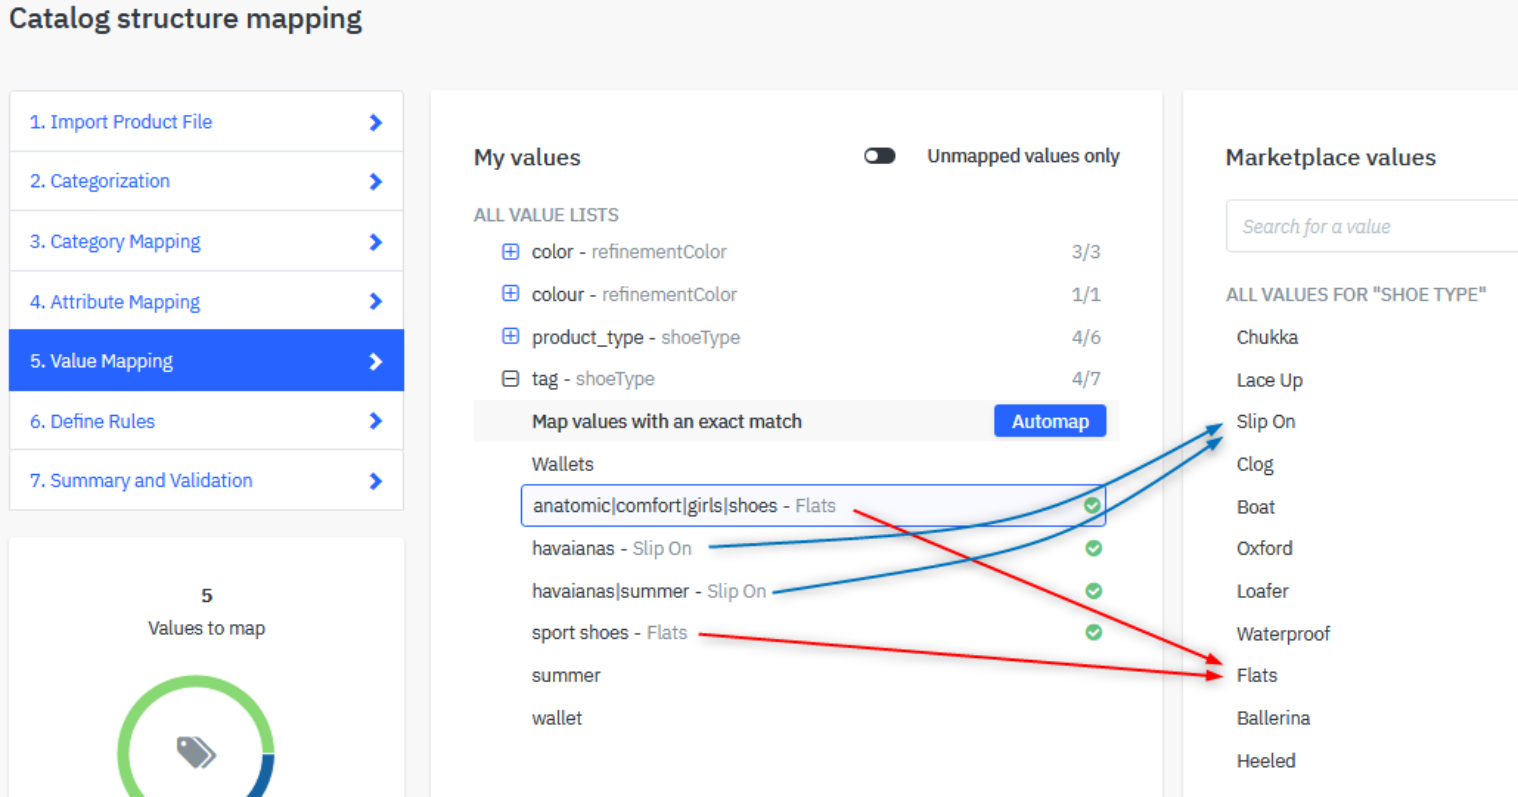1518x797 pixels.
Task: Click the tag icon in progress circle
Action: (196, 752)
